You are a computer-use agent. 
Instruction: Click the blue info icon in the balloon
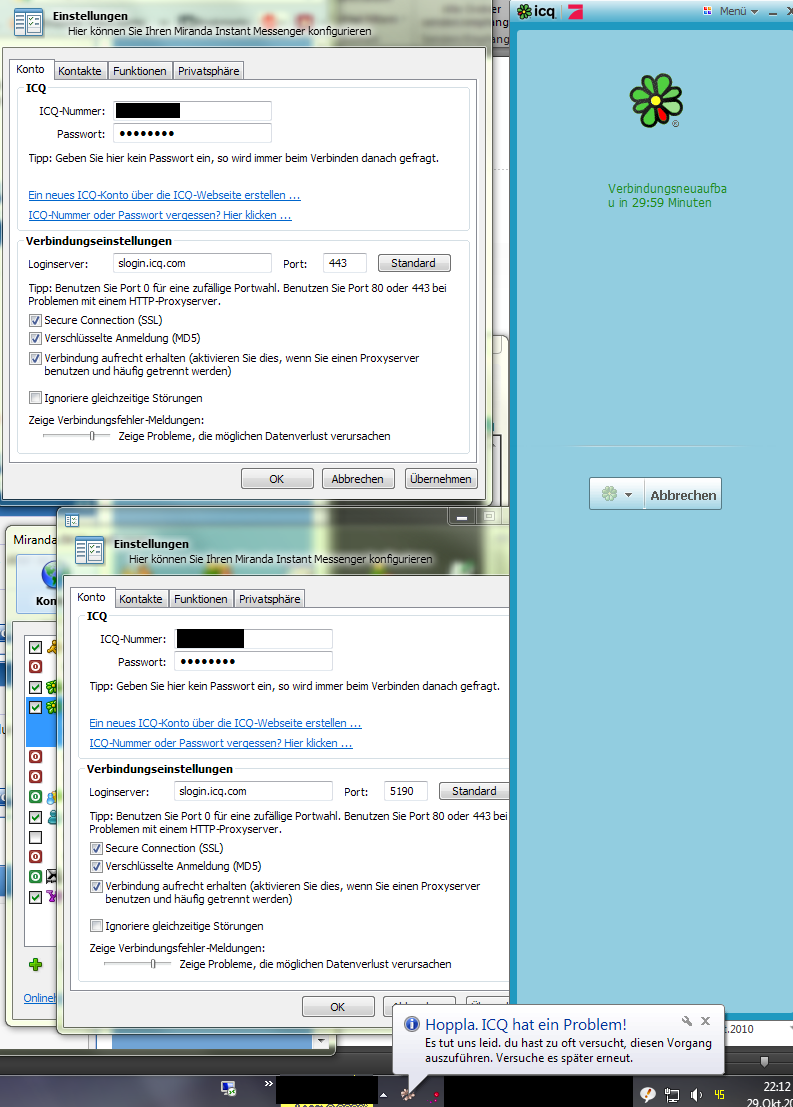click(411, 1024)
